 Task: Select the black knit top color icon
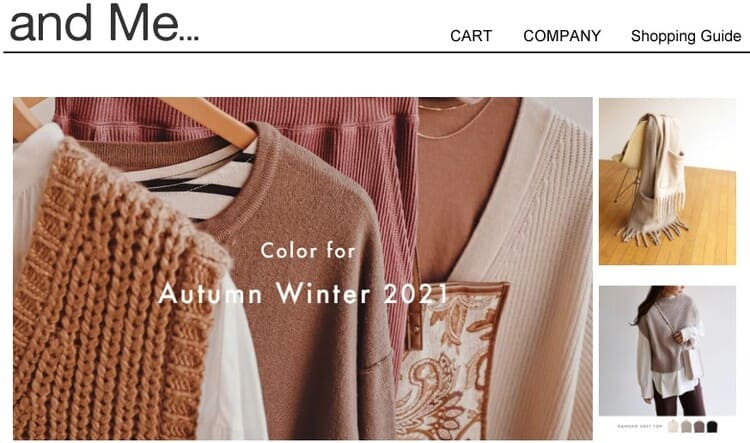coord(712,426)
